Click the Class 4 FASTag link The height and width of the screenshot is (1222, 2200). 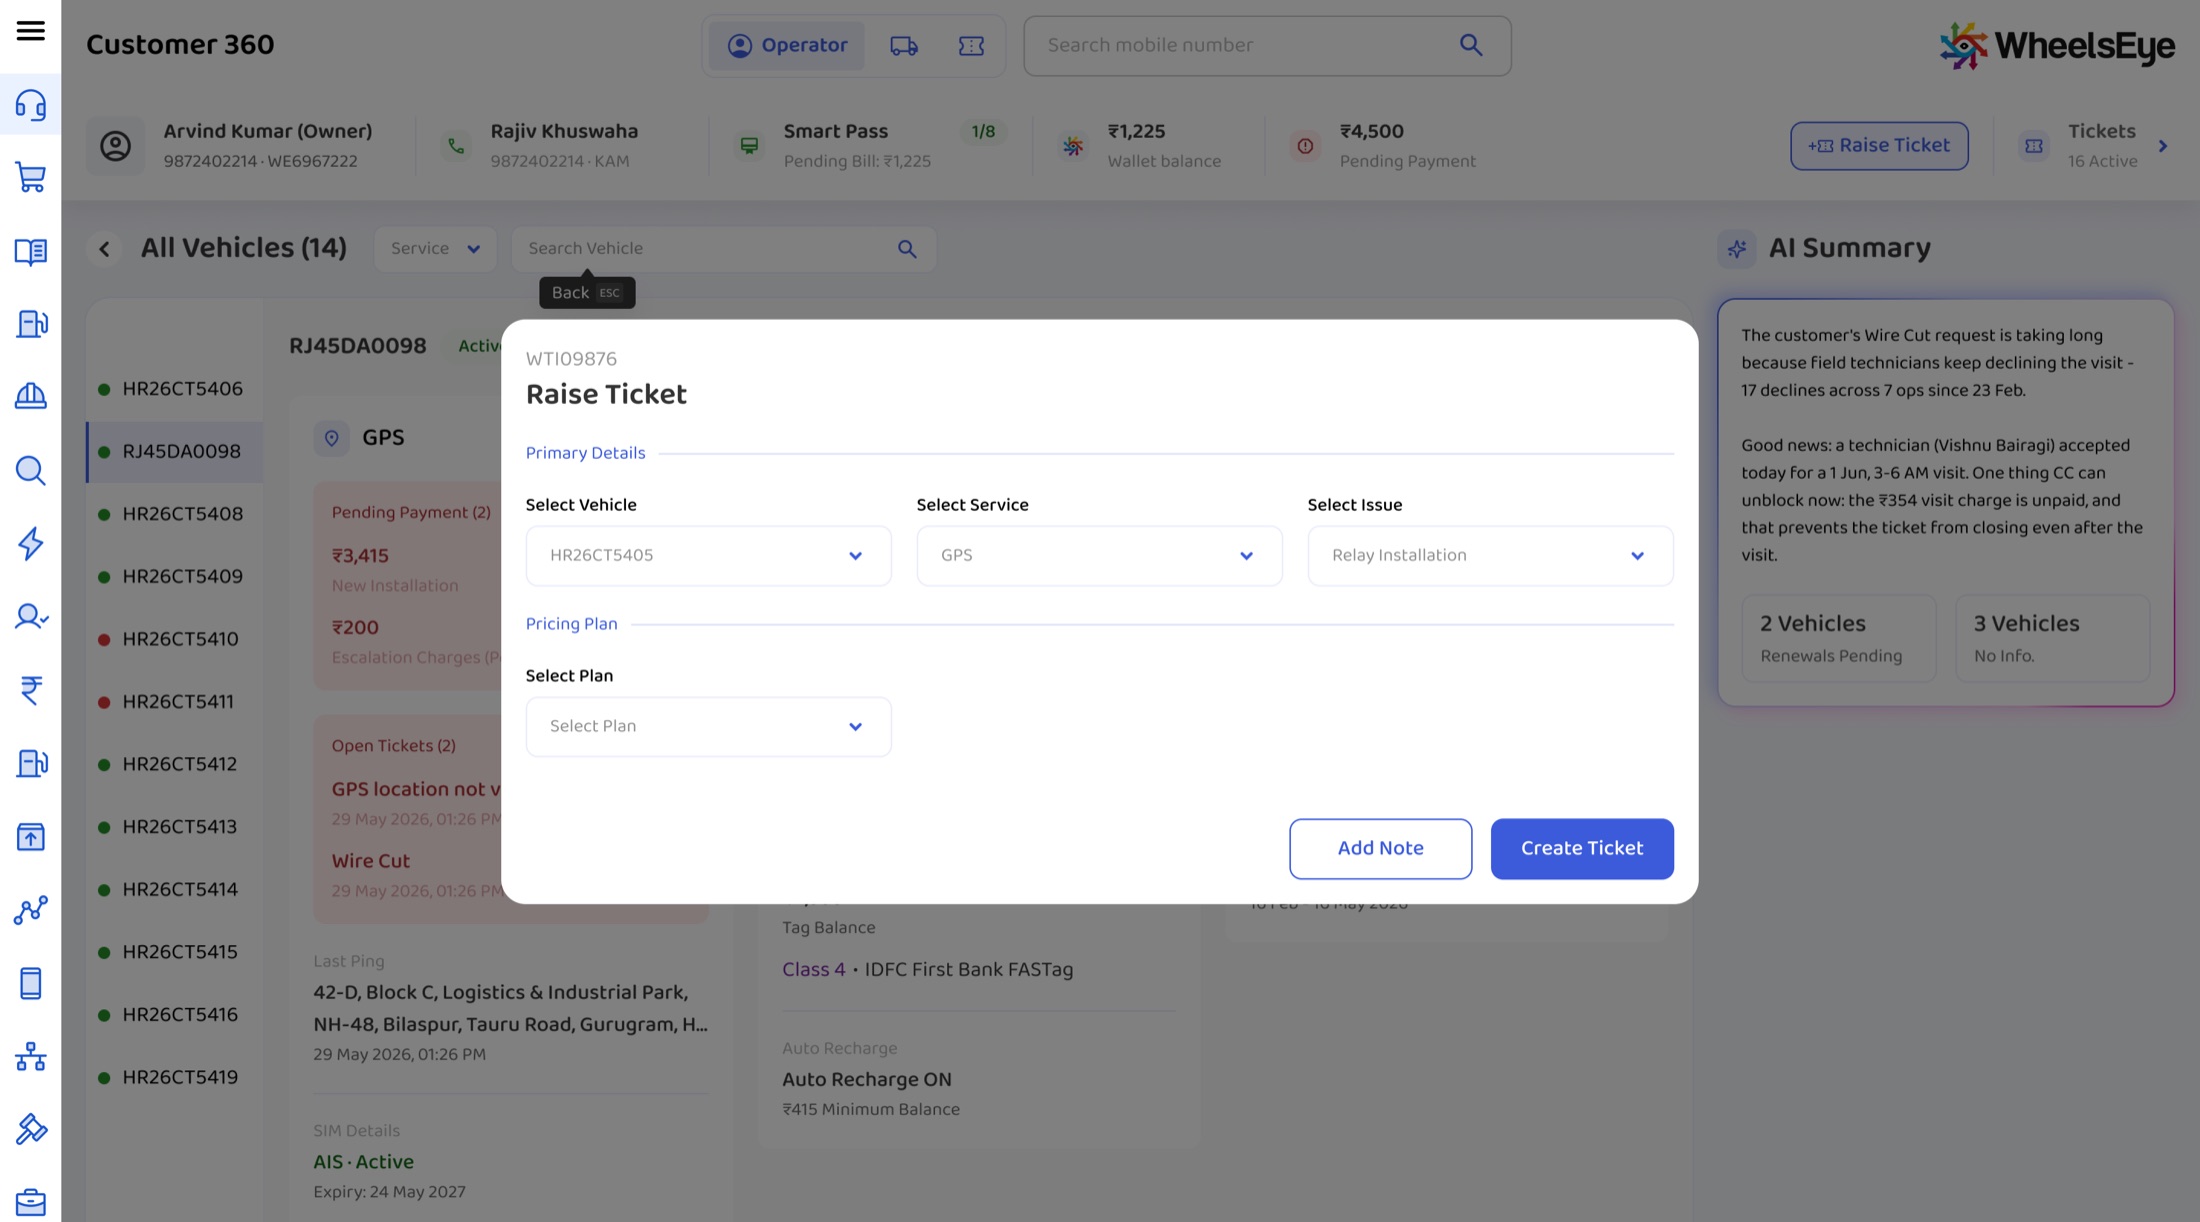[813, 970]
